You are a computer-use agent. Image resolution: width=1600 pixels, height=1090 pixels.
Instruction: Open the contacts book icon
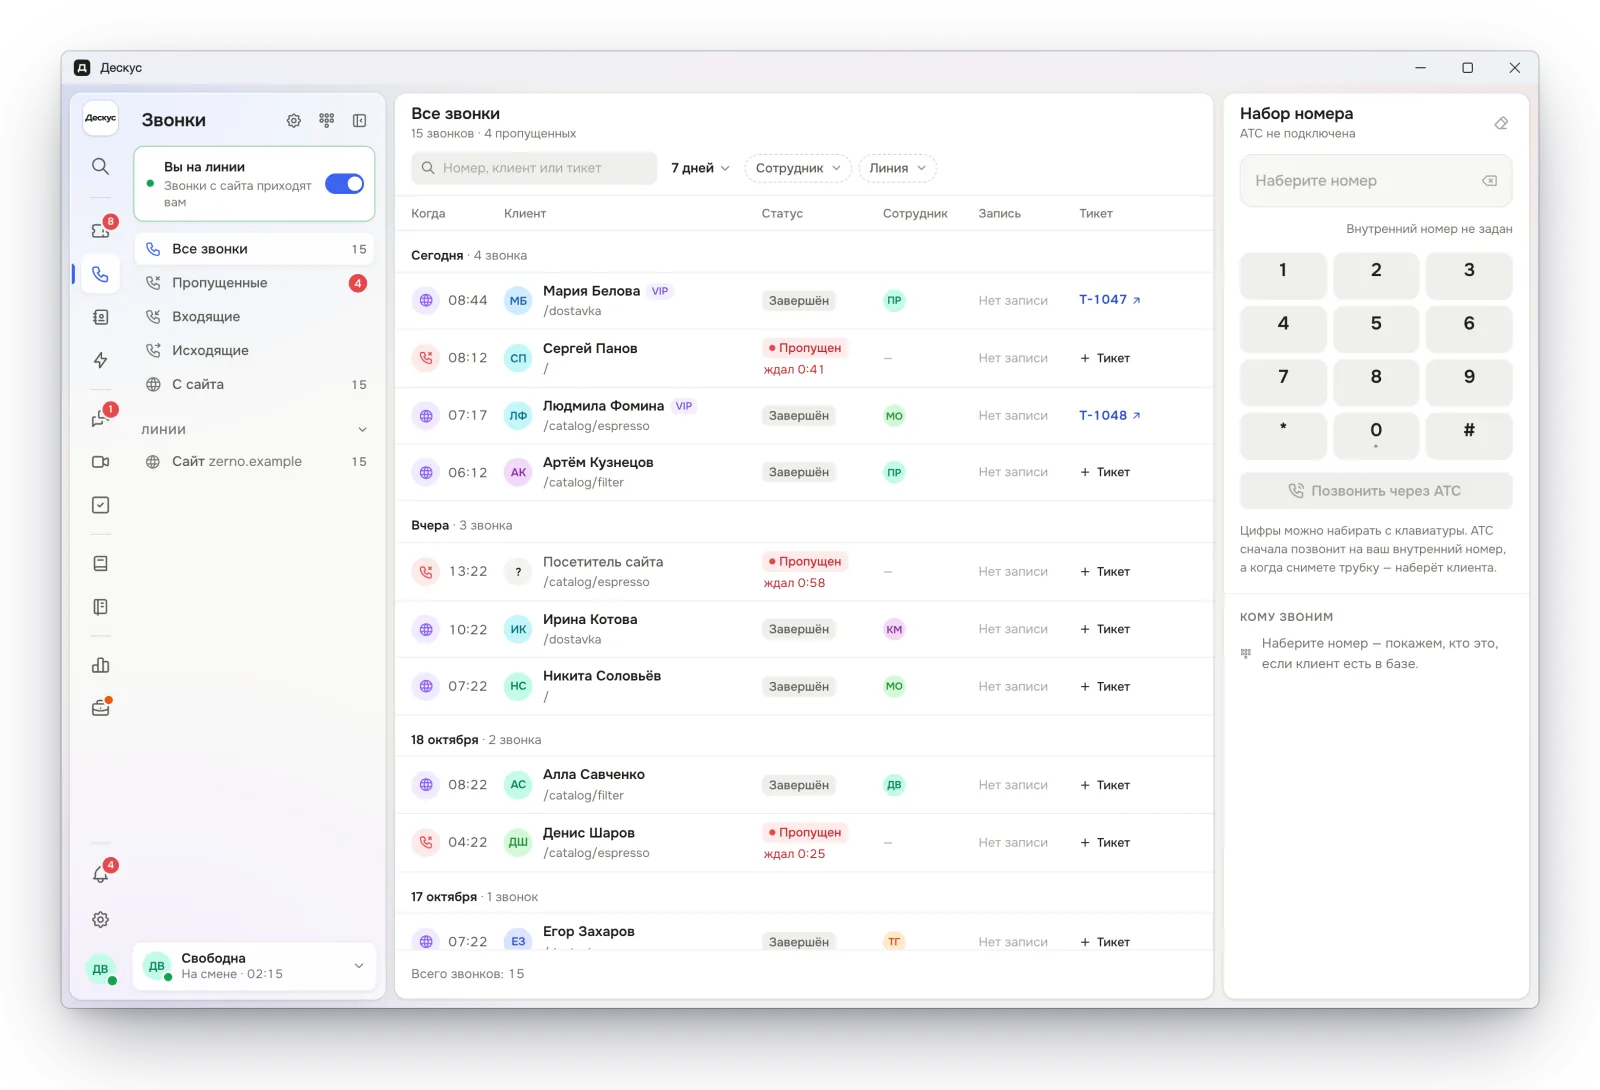pyautogui.click(x=100, y=317)
